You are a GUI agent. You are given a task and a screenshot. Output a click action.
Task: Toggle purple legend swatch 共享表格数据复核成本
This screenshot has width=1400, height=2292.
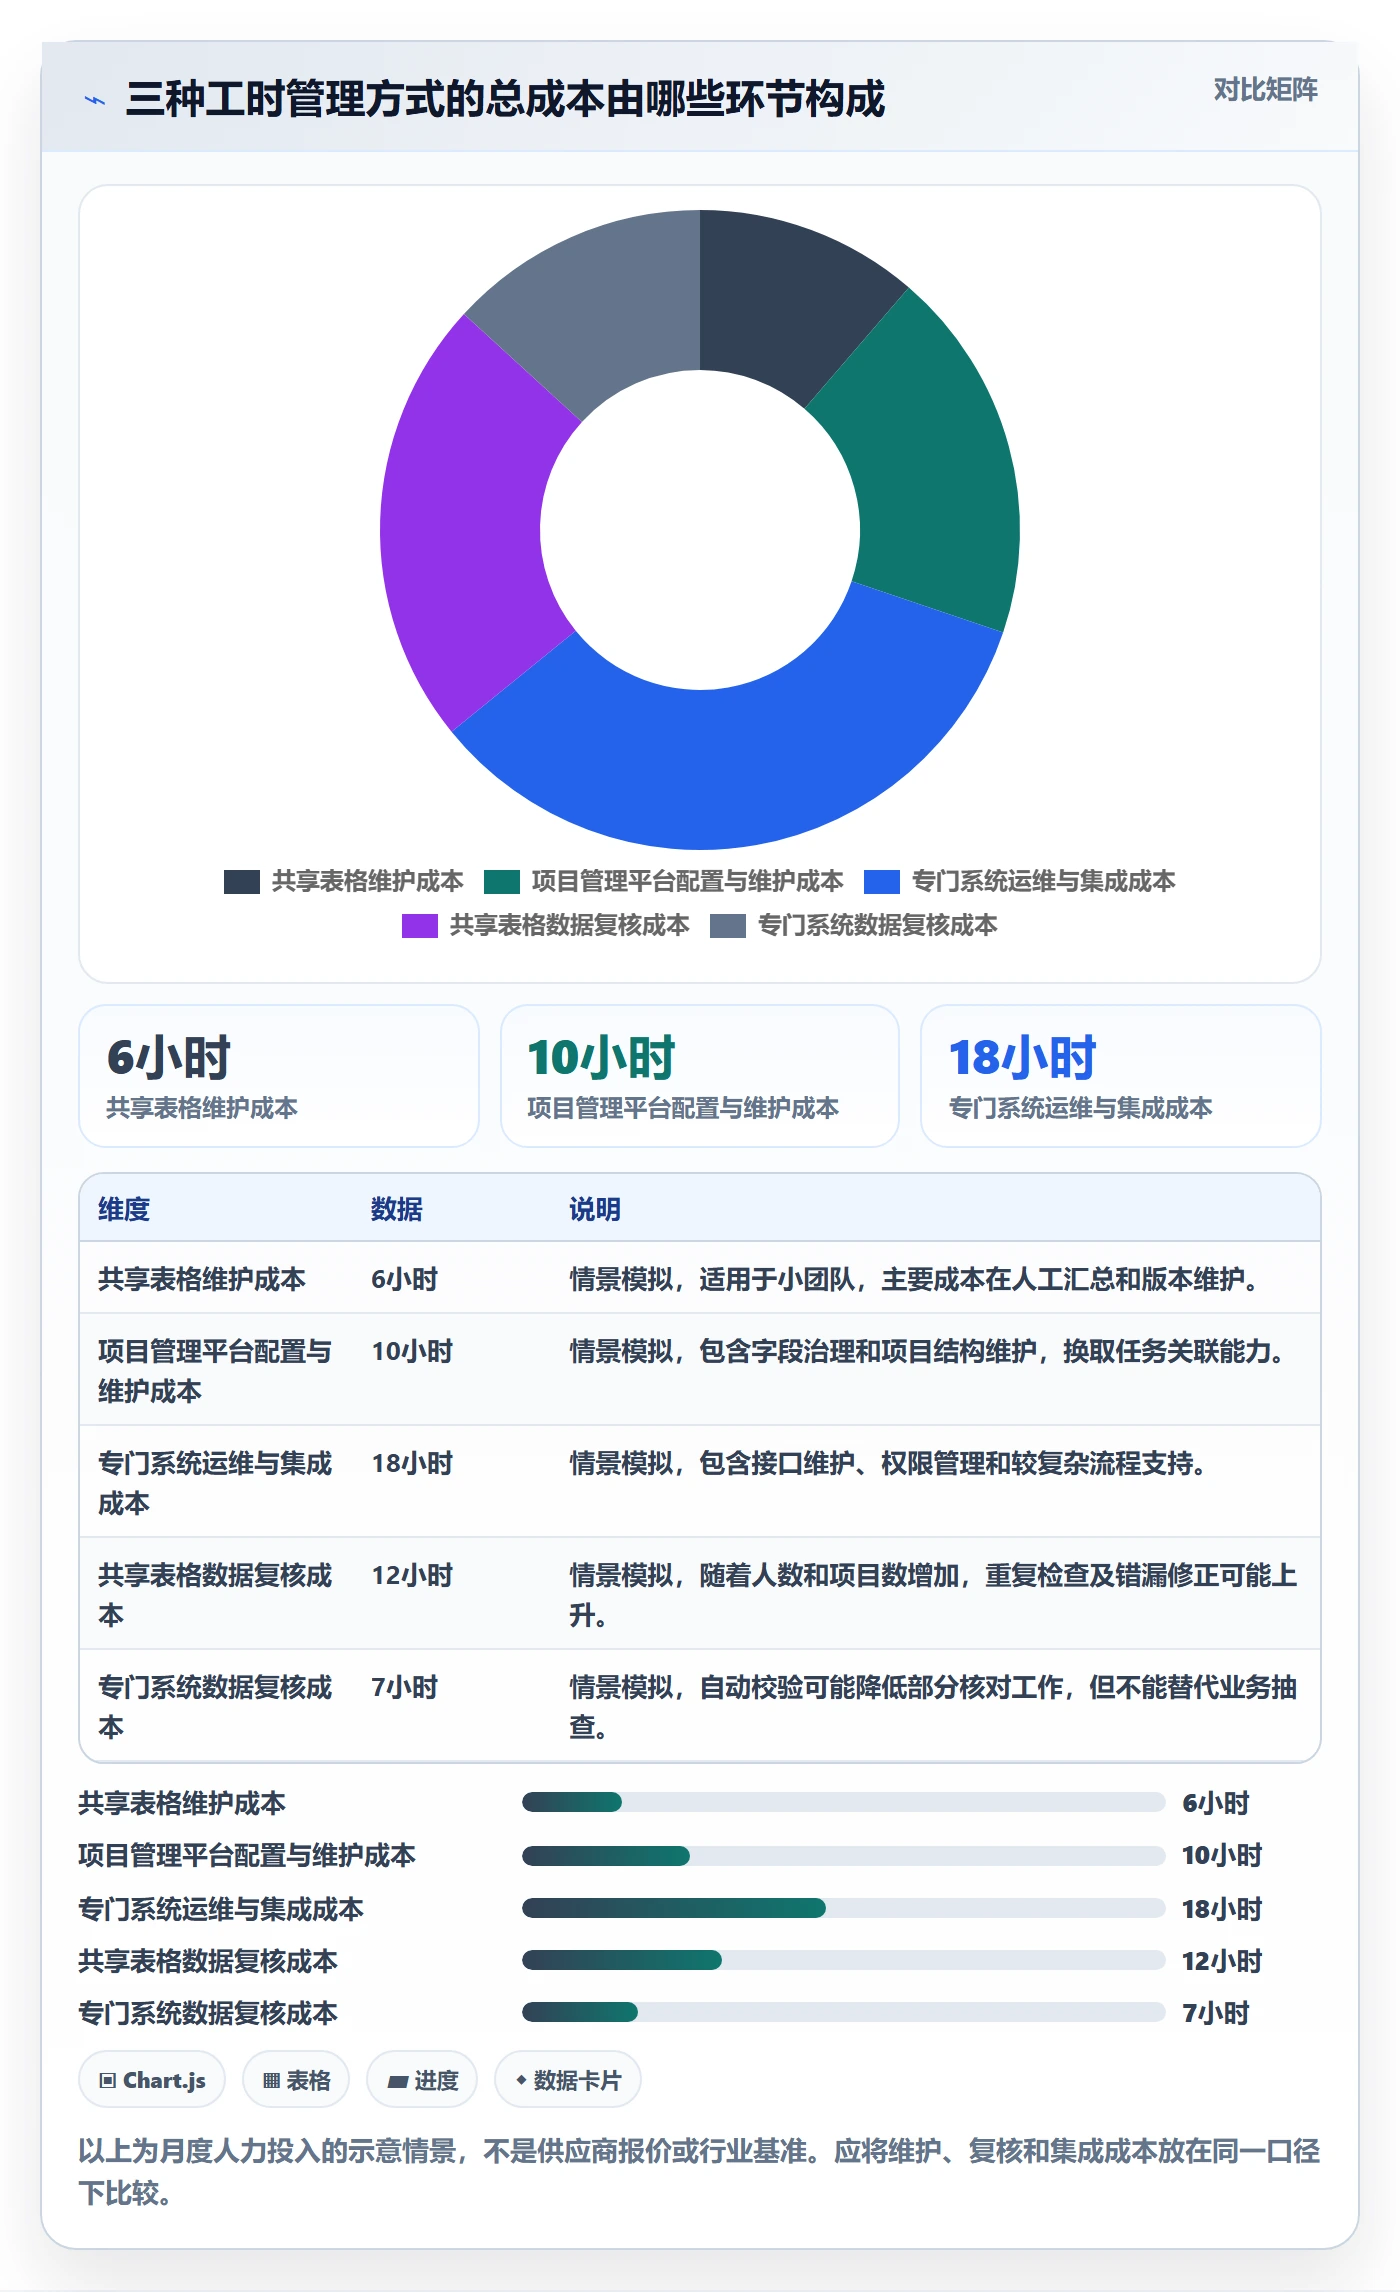point(420,925)
